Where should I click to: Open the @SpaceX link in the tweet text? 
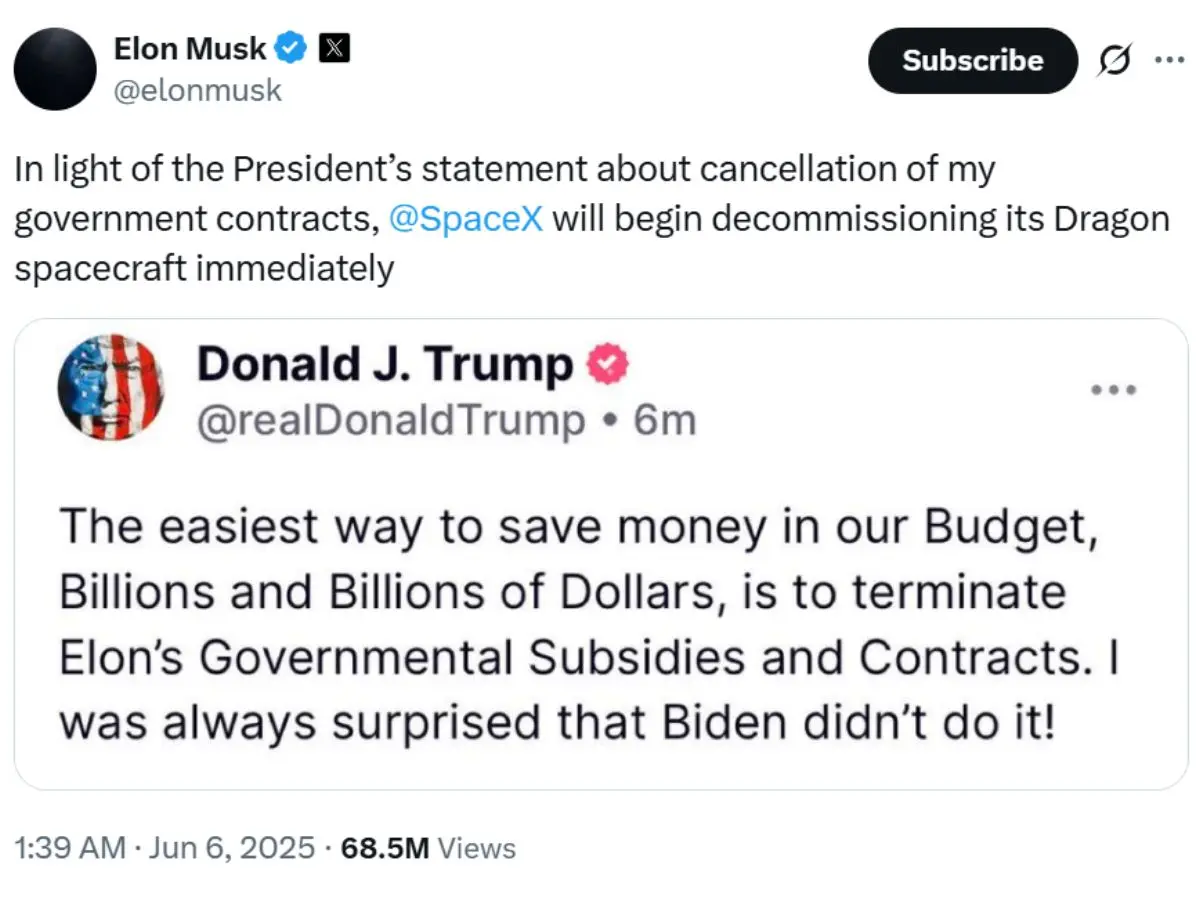466,217
